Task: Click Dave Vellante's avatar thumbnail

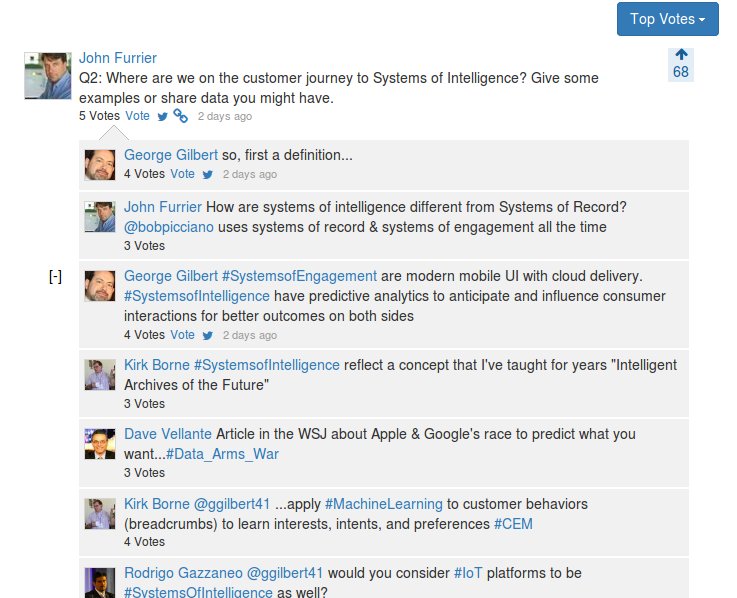Action: coord(100,444)
